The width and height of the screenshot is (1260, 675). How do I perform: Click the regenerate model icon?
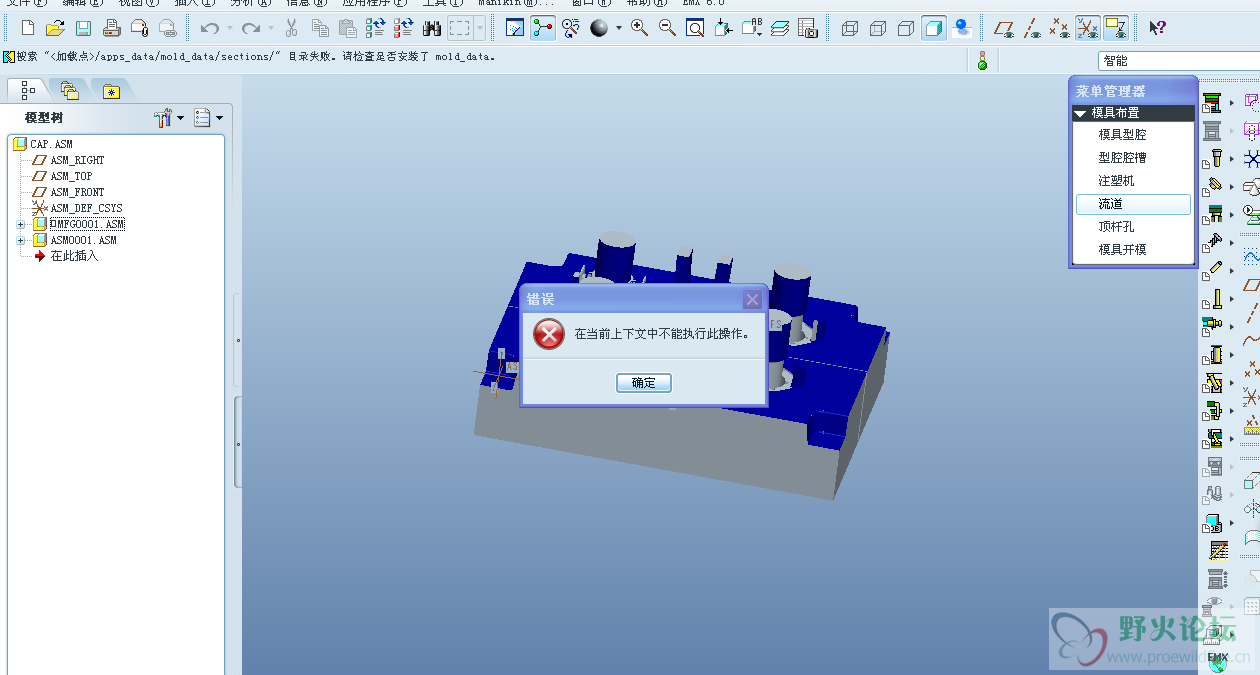click(x=376, y=28)
